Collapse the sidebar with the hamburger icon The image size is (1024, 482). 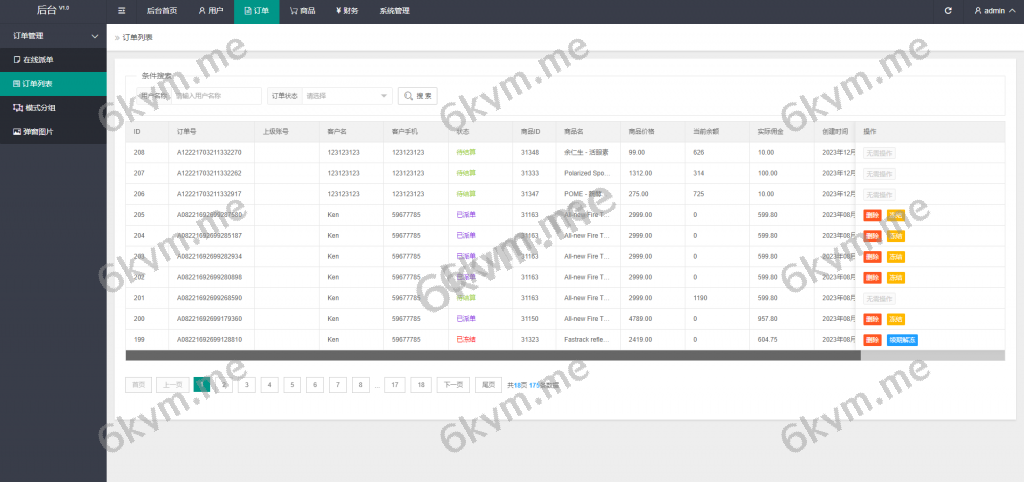(121, 11)
